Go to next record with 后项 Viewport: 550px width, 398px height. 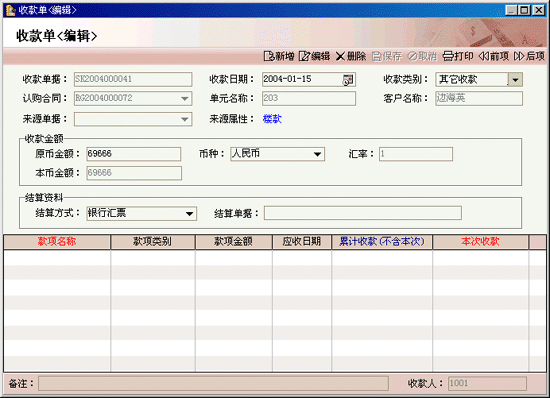tap(529, 56)
